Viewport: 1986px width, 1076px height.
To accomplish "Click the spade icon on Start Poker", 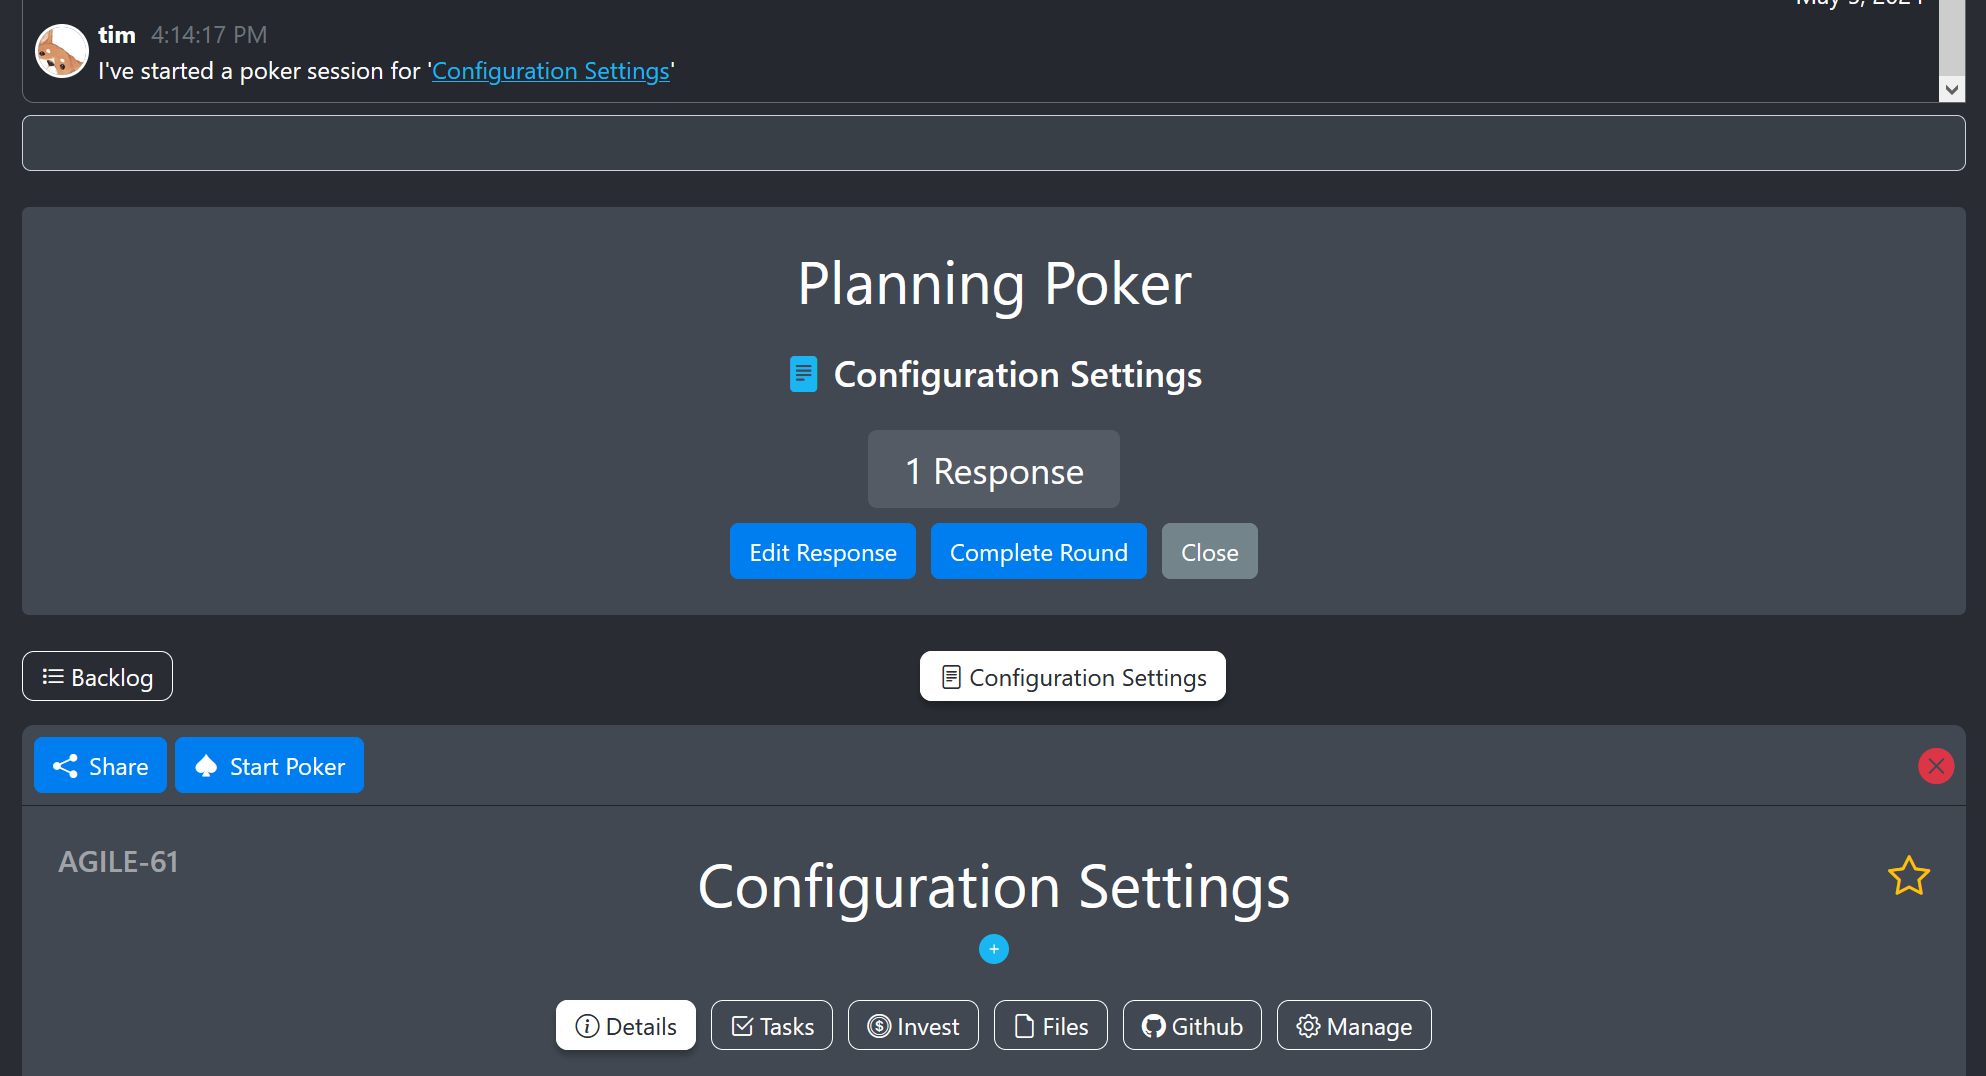I will click(x=207, y=765).
